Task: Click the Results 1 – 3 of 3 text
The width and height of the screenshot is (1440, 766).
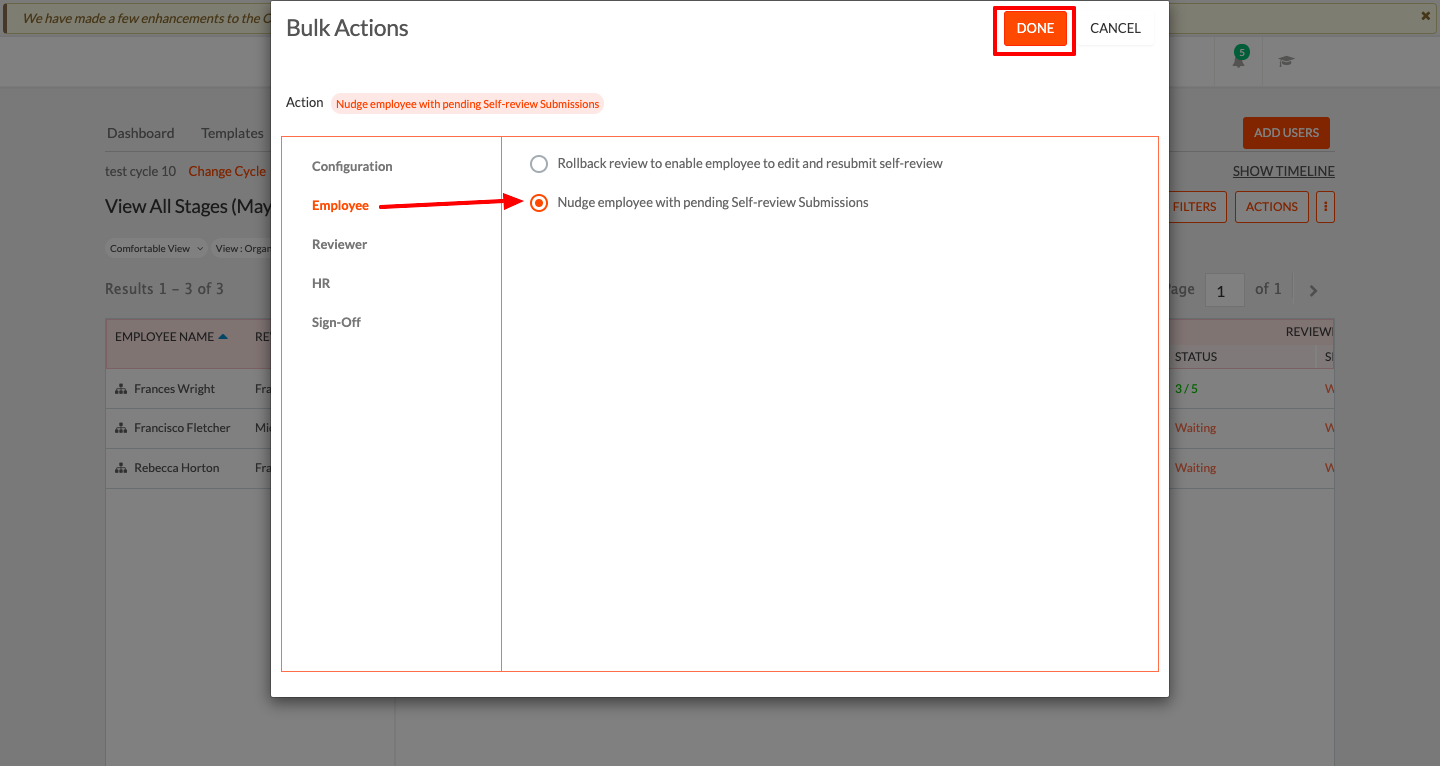Action: tap(164, 289)
